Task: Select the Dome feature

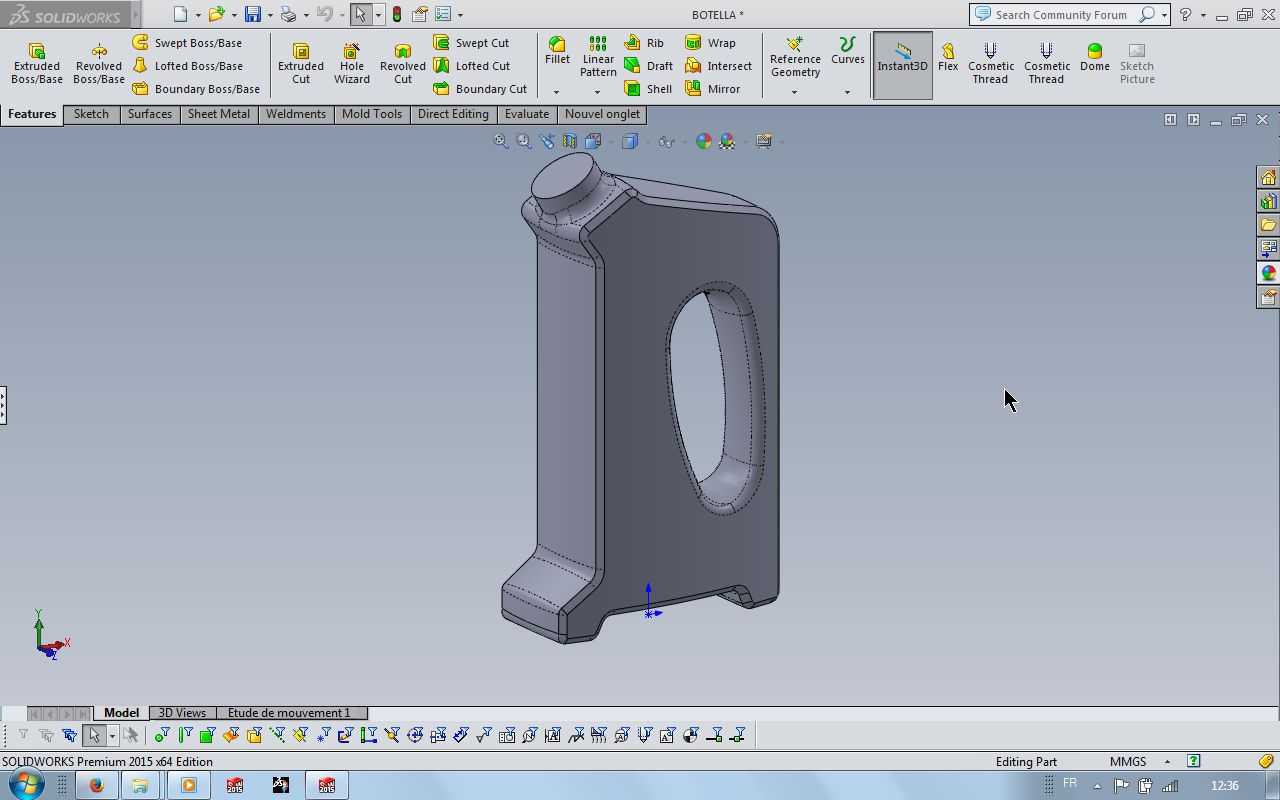Action: pyautogui.click(x=1095, y=57)
